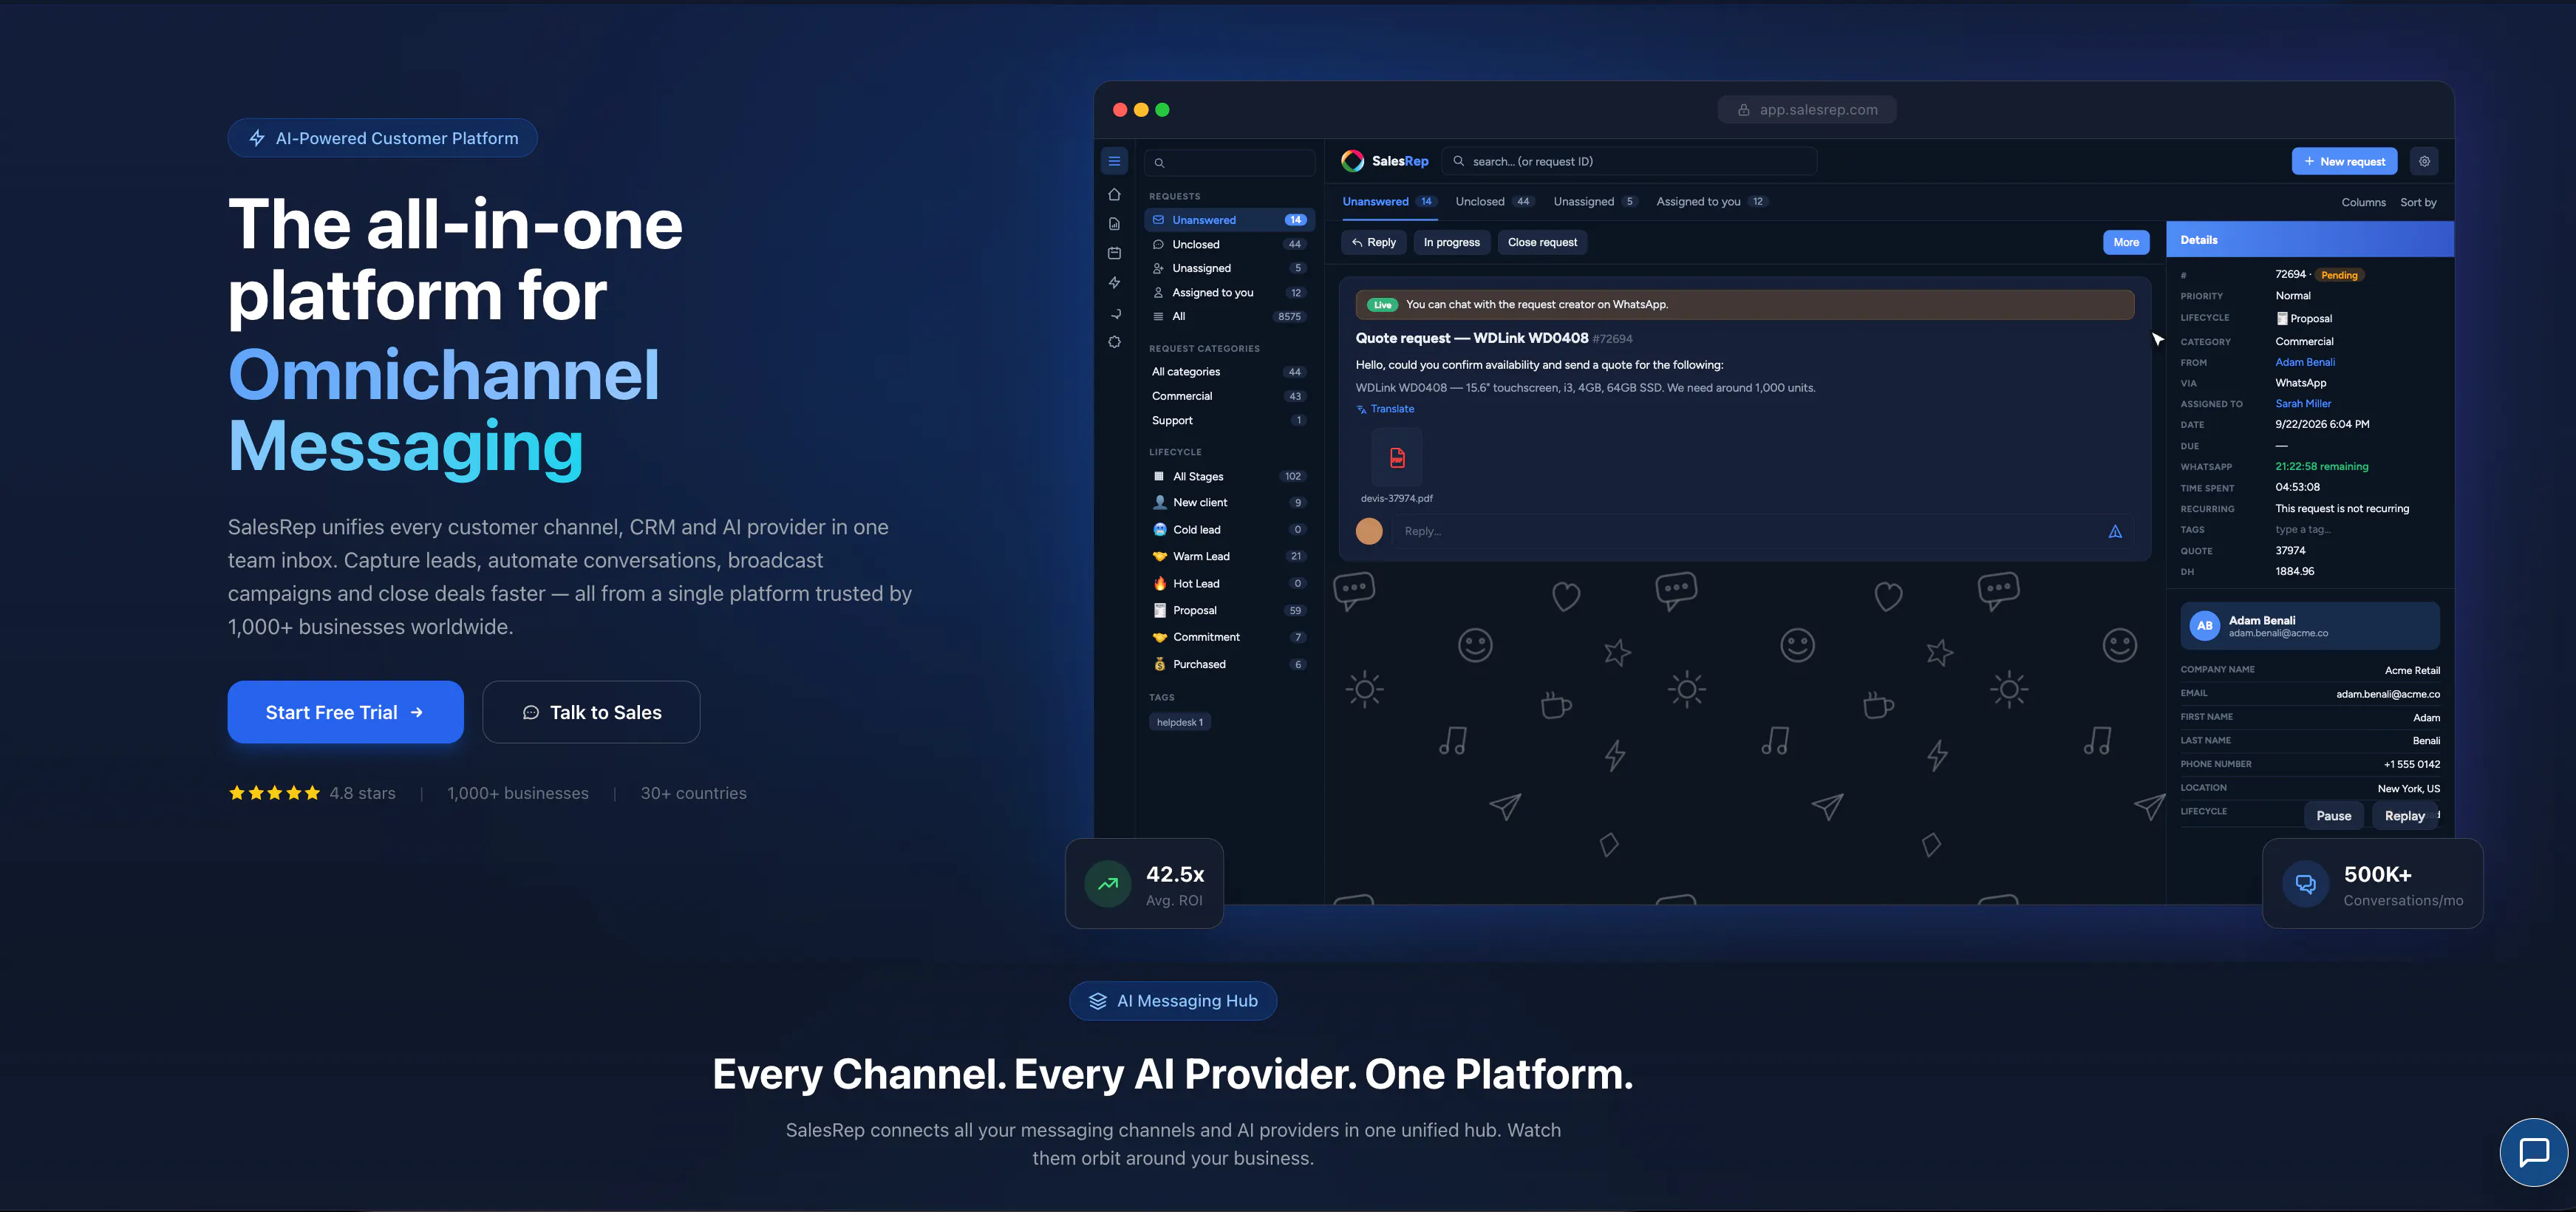This screenshot has width=2576, height=1212.
Task: Select Unclosed in the Requests sidebar
Action: [1229, 244]
